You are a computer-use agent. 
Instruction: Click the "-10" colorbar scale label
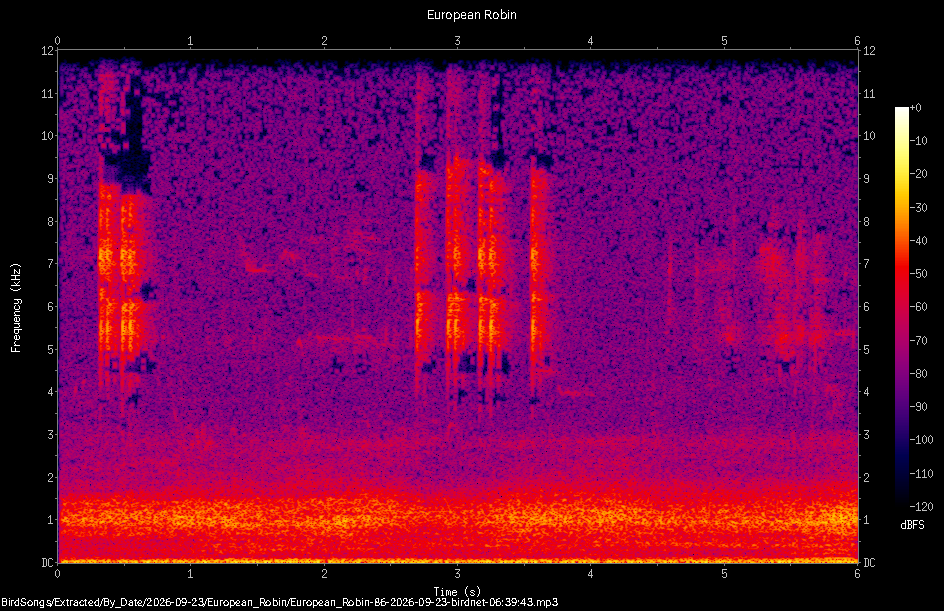click(x=918, y=141)
